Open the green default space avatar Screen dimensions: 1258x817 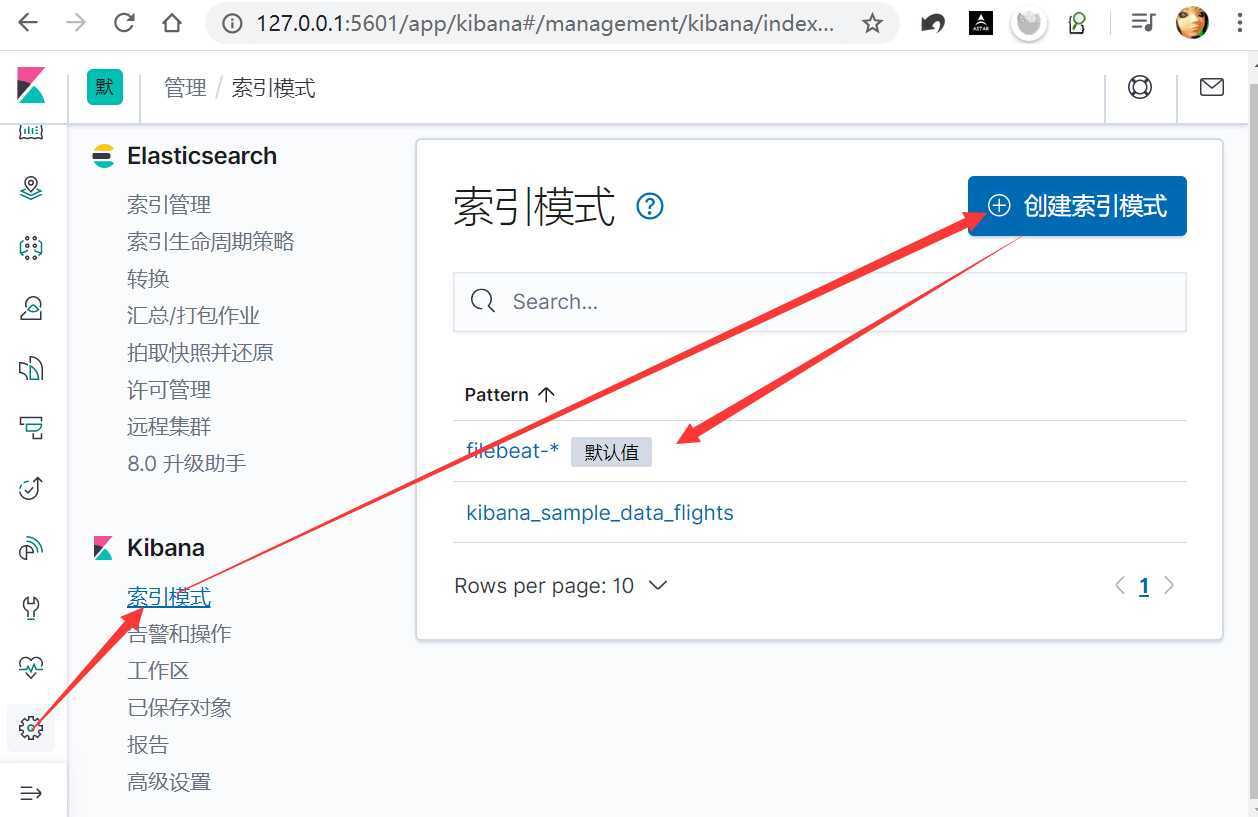105,87
